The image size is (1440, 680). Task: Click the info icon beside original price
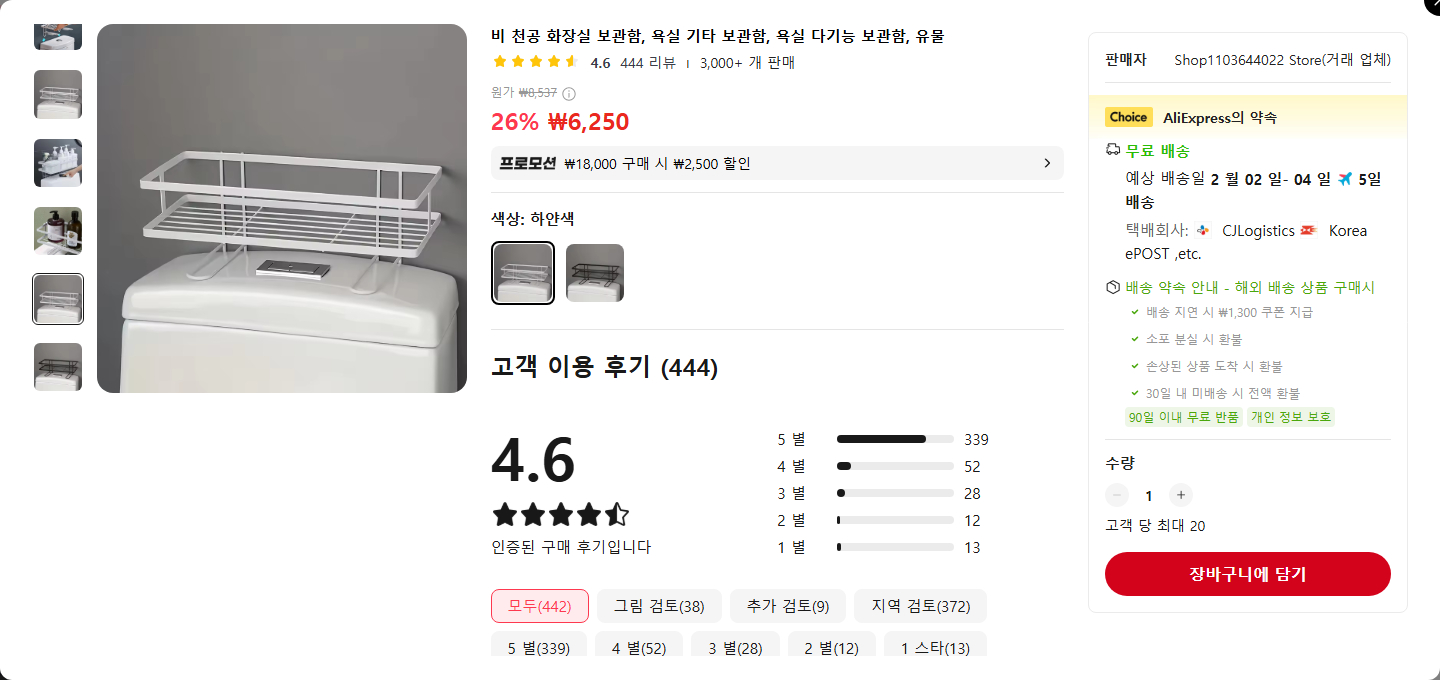569,94
